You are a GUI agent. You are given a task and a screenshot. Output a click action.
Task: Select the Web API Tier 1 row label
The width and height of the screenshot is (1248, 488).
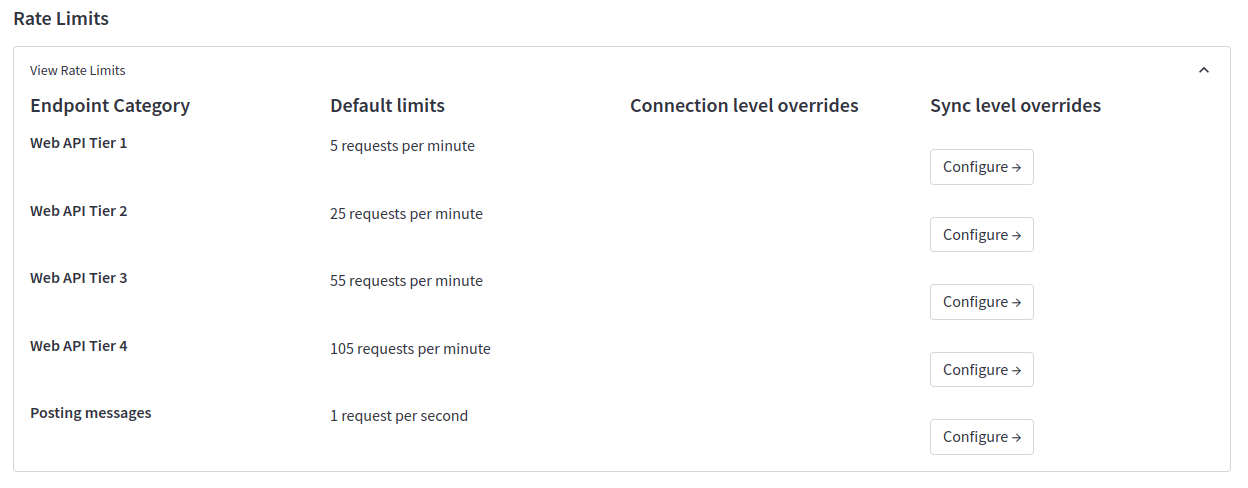(x=78, y=143)
